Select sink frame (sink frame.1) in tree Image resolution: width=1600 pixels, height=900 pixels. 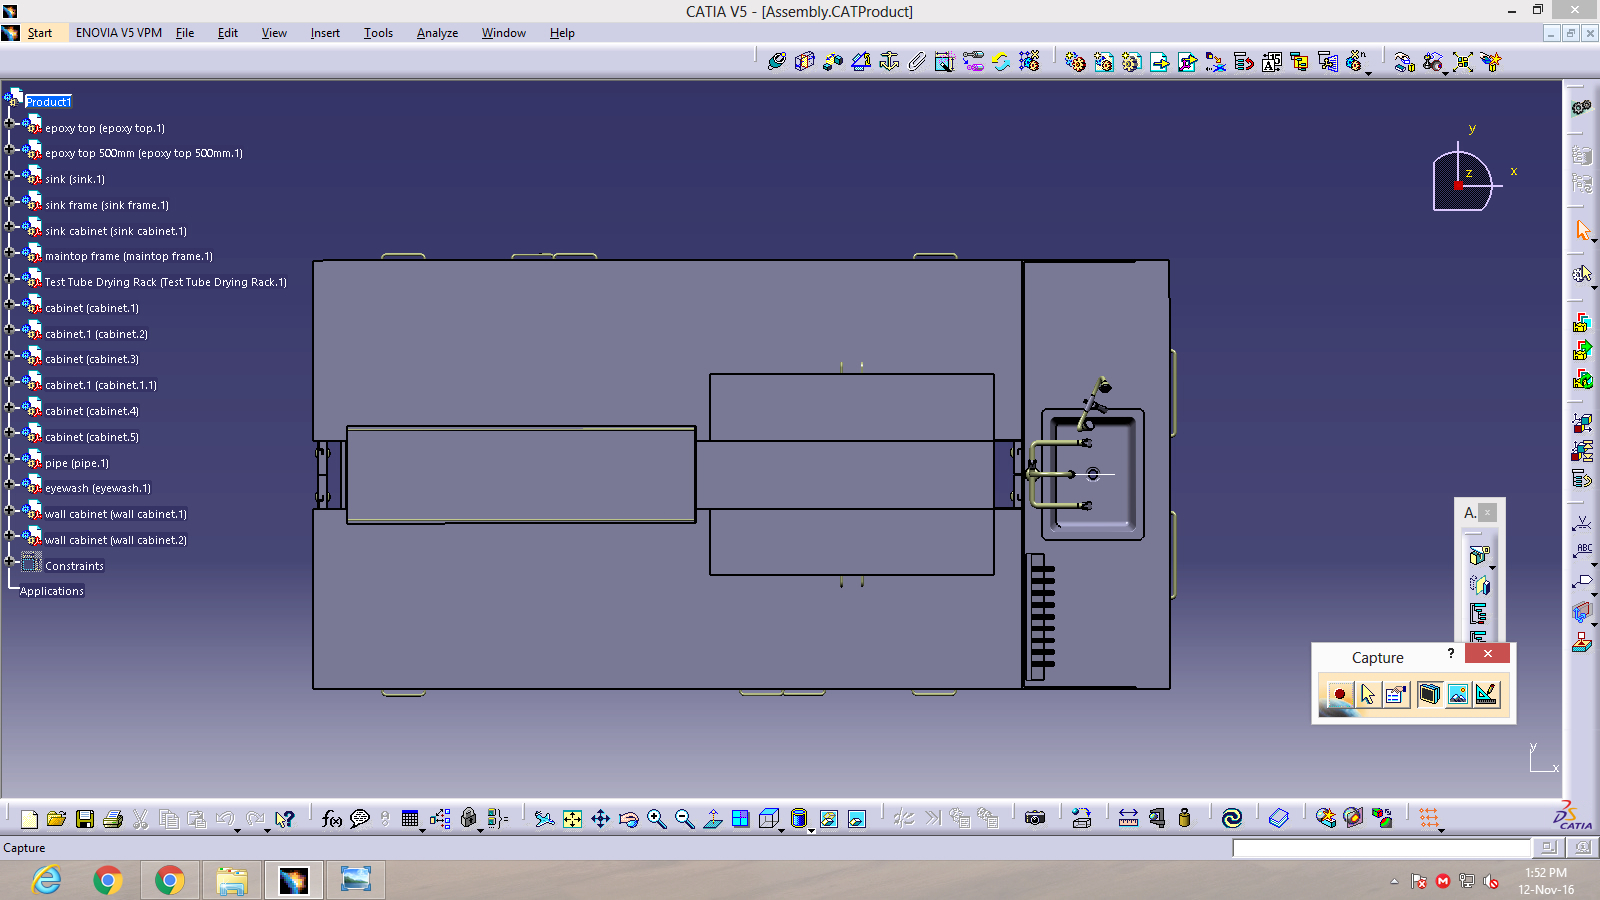point(107,206)
